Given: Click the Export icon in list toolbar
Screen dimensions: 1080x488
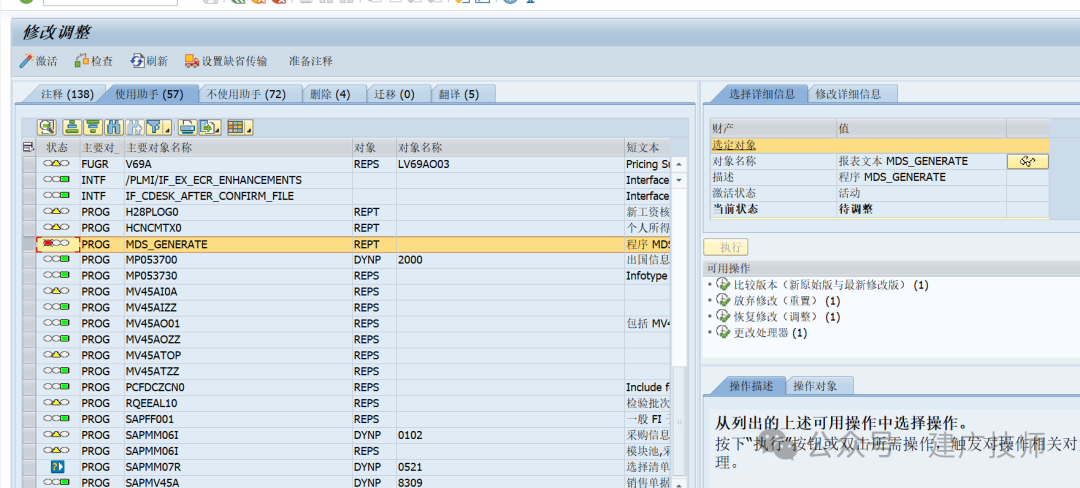Looking at the screenshot, I should coord(208,127).
